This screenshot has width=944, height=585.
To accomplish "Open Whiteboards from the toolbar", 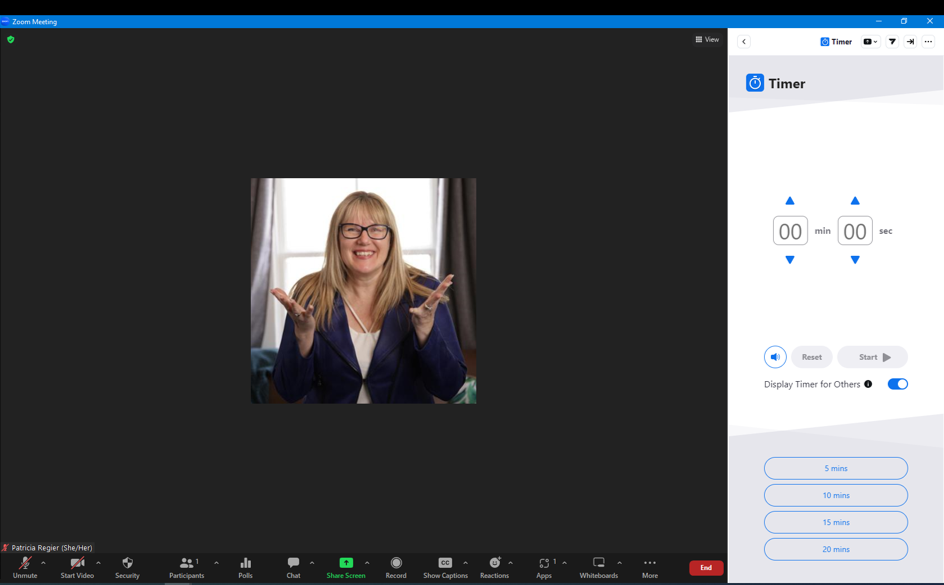I will (x=598, y=567).
